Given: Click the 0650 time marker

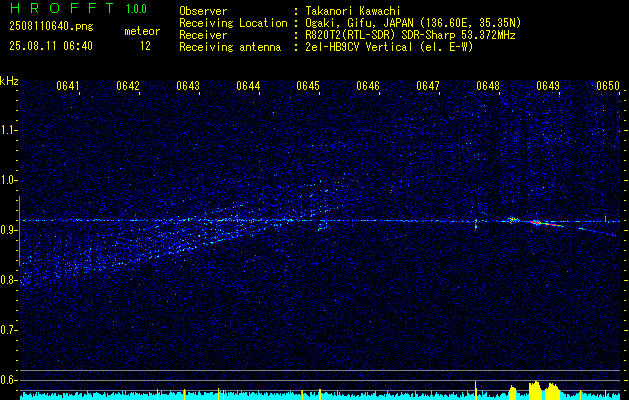Looking at the screenshot, I should [608, 86].
